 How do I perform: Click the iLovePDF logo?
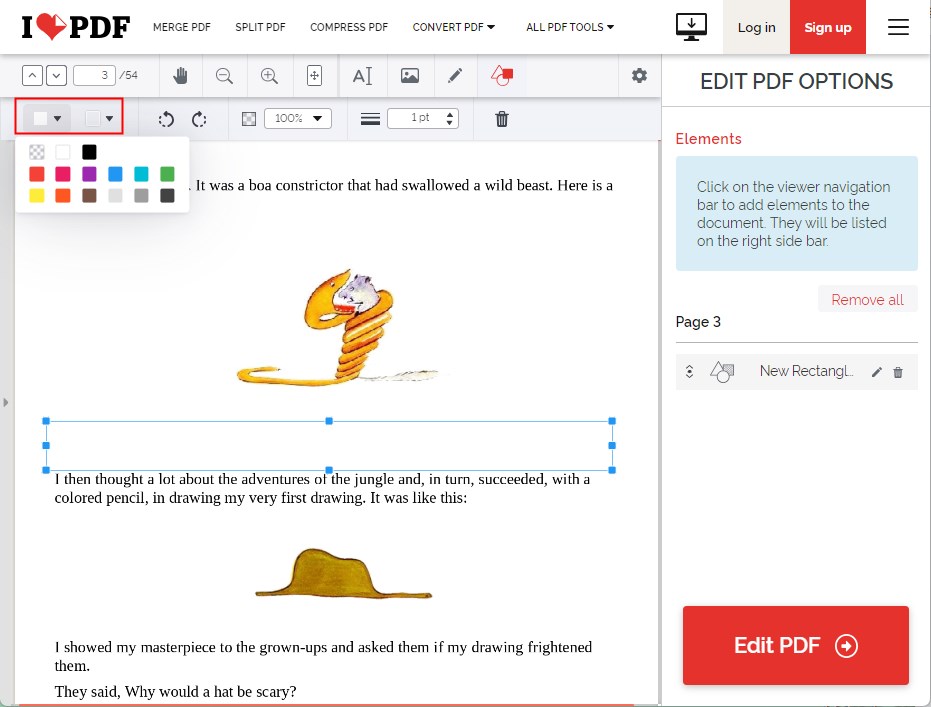pos(75,27)
